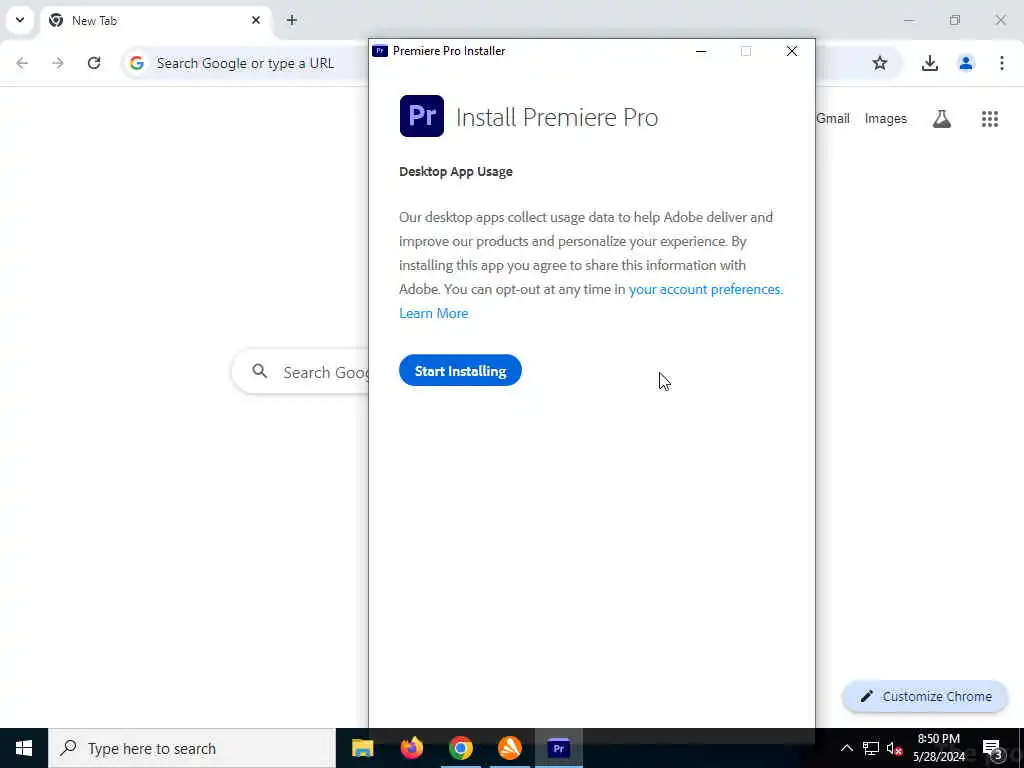The width and height of the screenshot is (1024, 768).
Task: Click the magnifier icon in Google search box
Action: [260, 372]
